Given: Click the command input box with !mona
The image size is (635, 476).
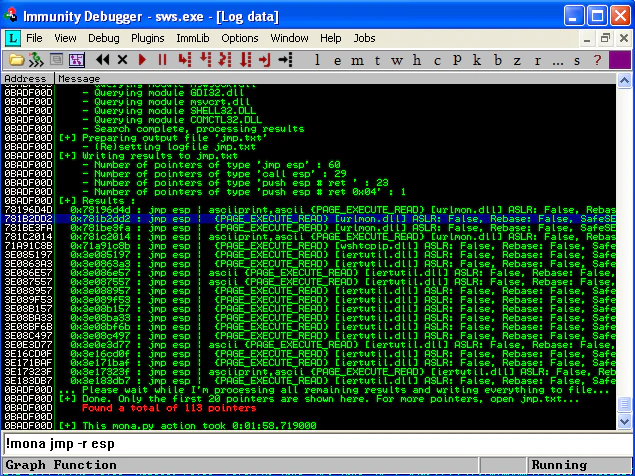Looking at the screenshot, I should point(316,444).
